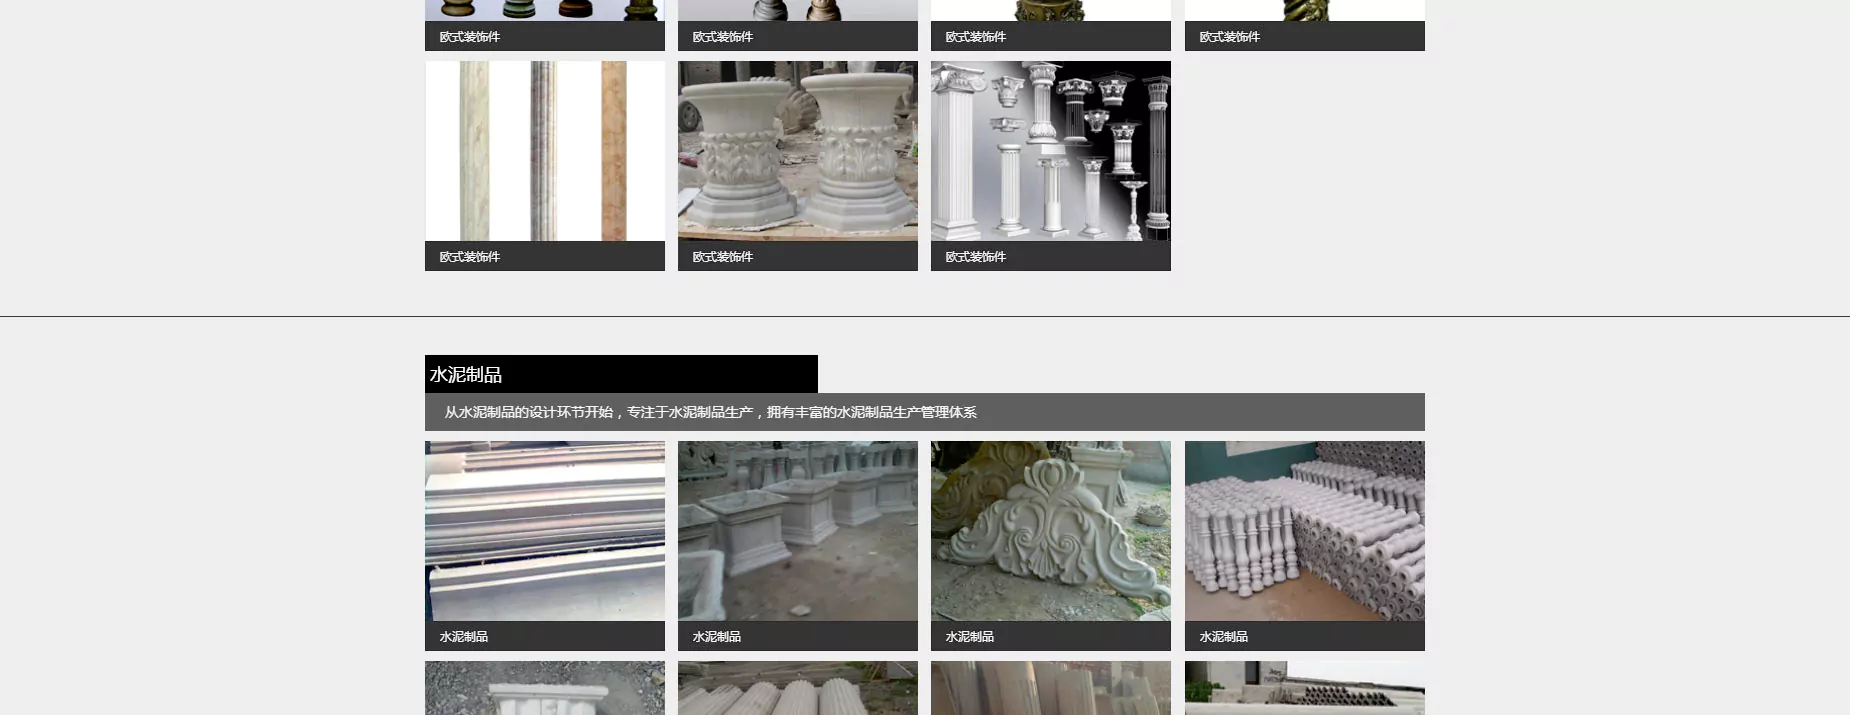Viewport: 1850px width, 715px height.
Task: Click 水泥制品 caption under molding strips image
Action: pyautogui.click(x=464, y=637)
